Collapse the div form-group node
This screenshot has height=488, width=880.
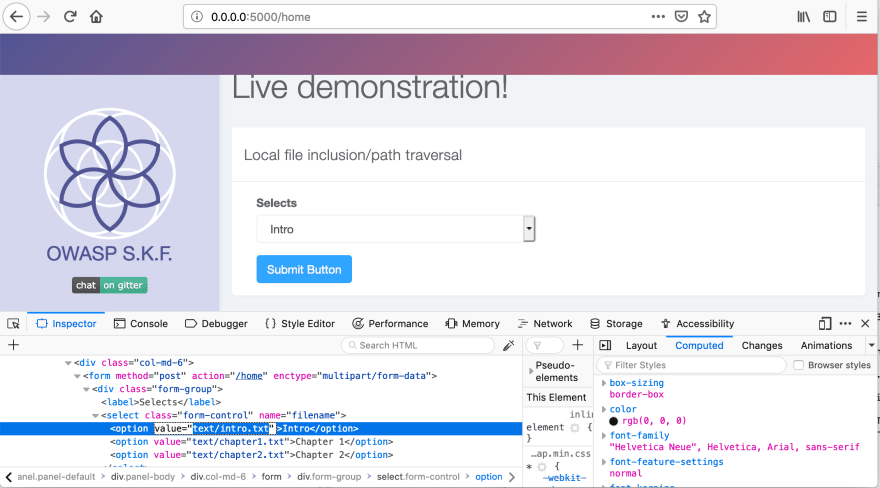(86, 389)
